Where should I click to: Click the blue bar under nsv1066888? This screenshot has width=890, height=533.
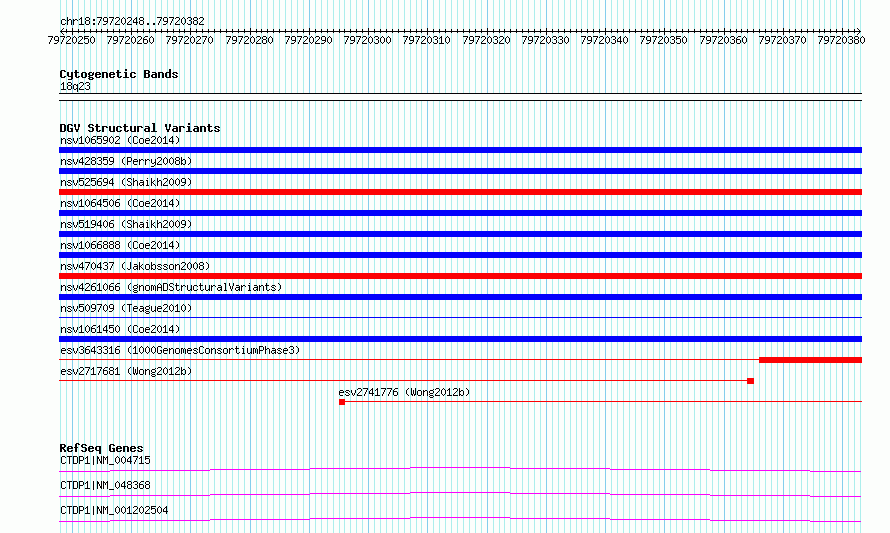coord(460,255)
